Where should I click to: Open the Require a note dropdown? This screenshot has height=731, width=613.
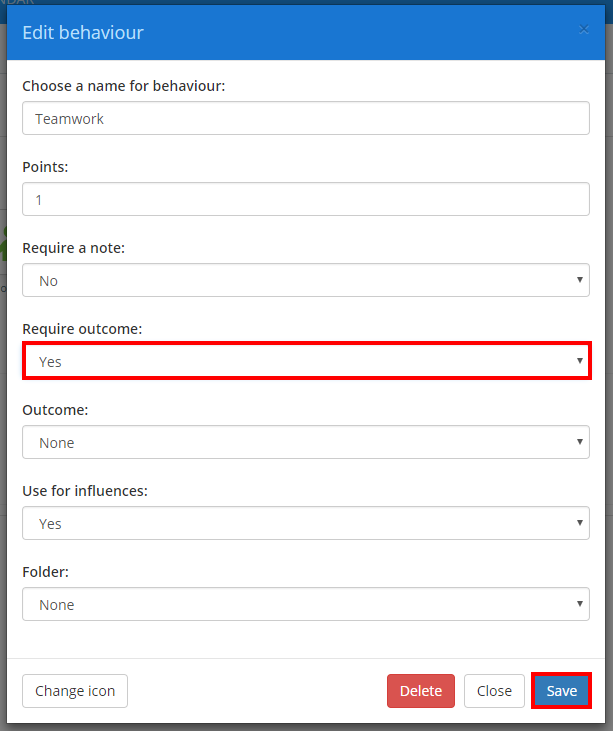305,280
